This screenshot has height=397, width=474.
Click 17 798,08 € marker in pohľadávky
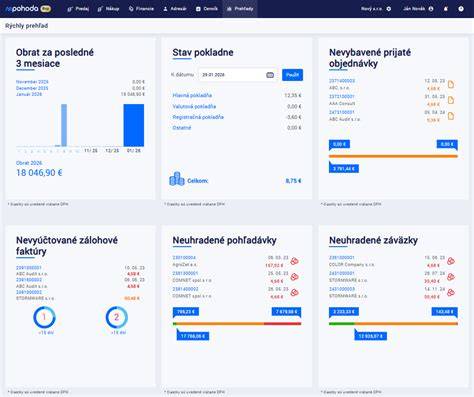pyautogui.click(x=193, y=336)
